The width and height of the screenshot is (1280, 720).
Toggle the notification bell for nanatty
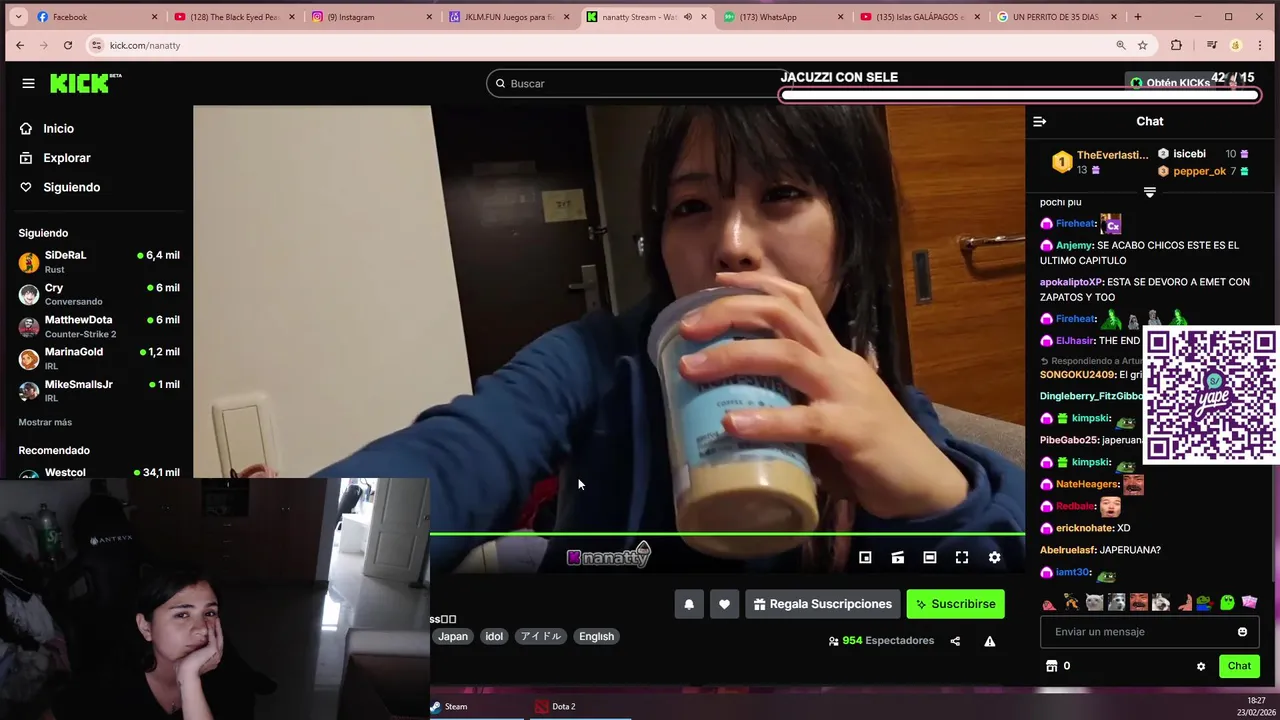[x=689, y=604]
